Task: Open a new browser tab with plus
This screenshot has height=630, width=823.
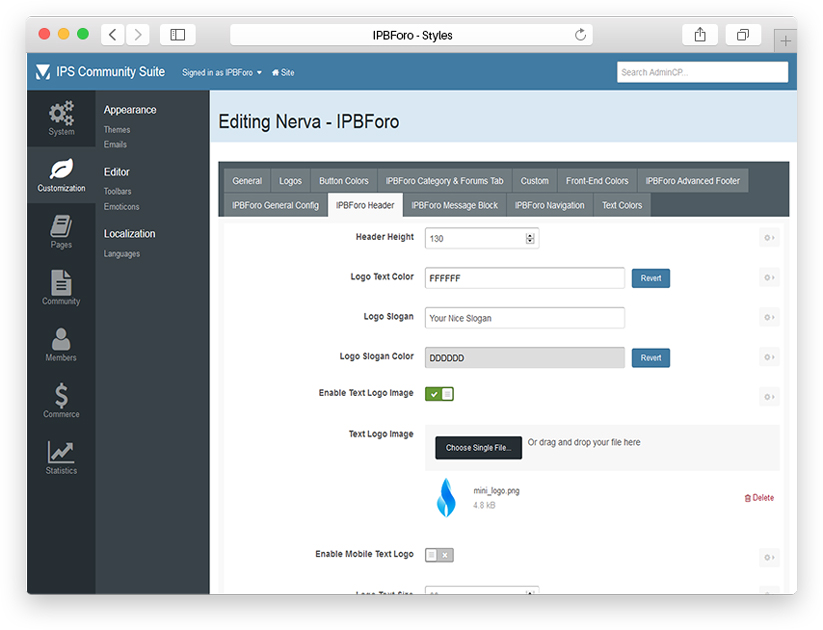Action: click(x=785, y=41)
